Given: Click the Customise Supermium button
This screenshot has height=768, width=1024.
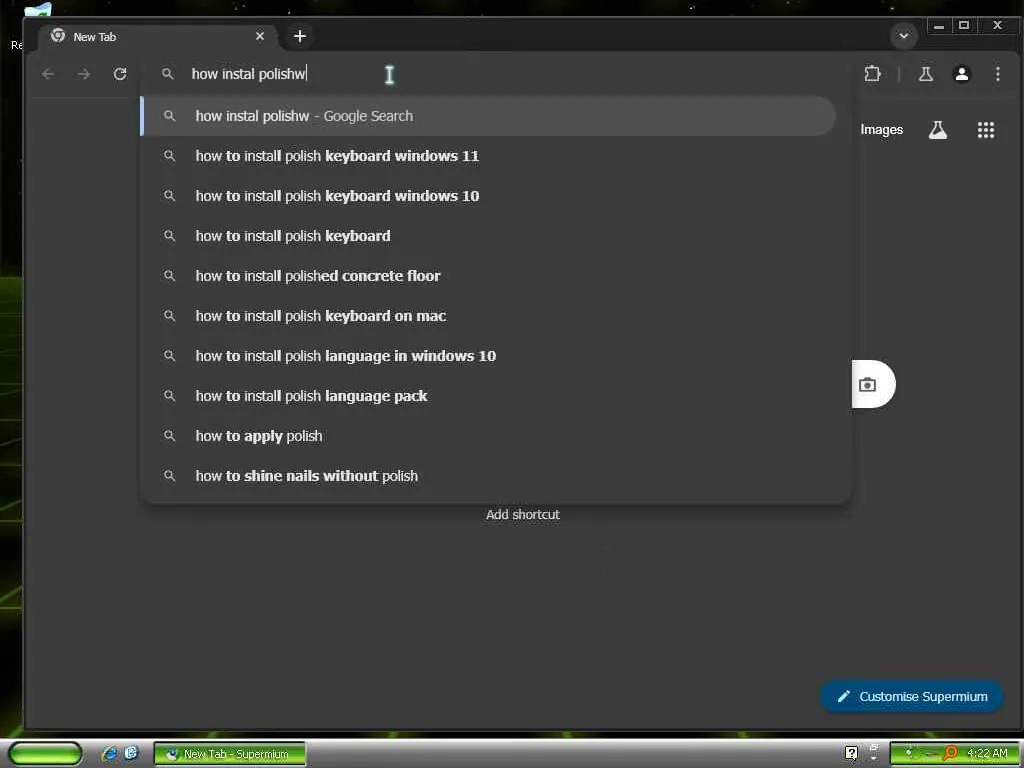Looking at the screenshot, I should [912, 697].
